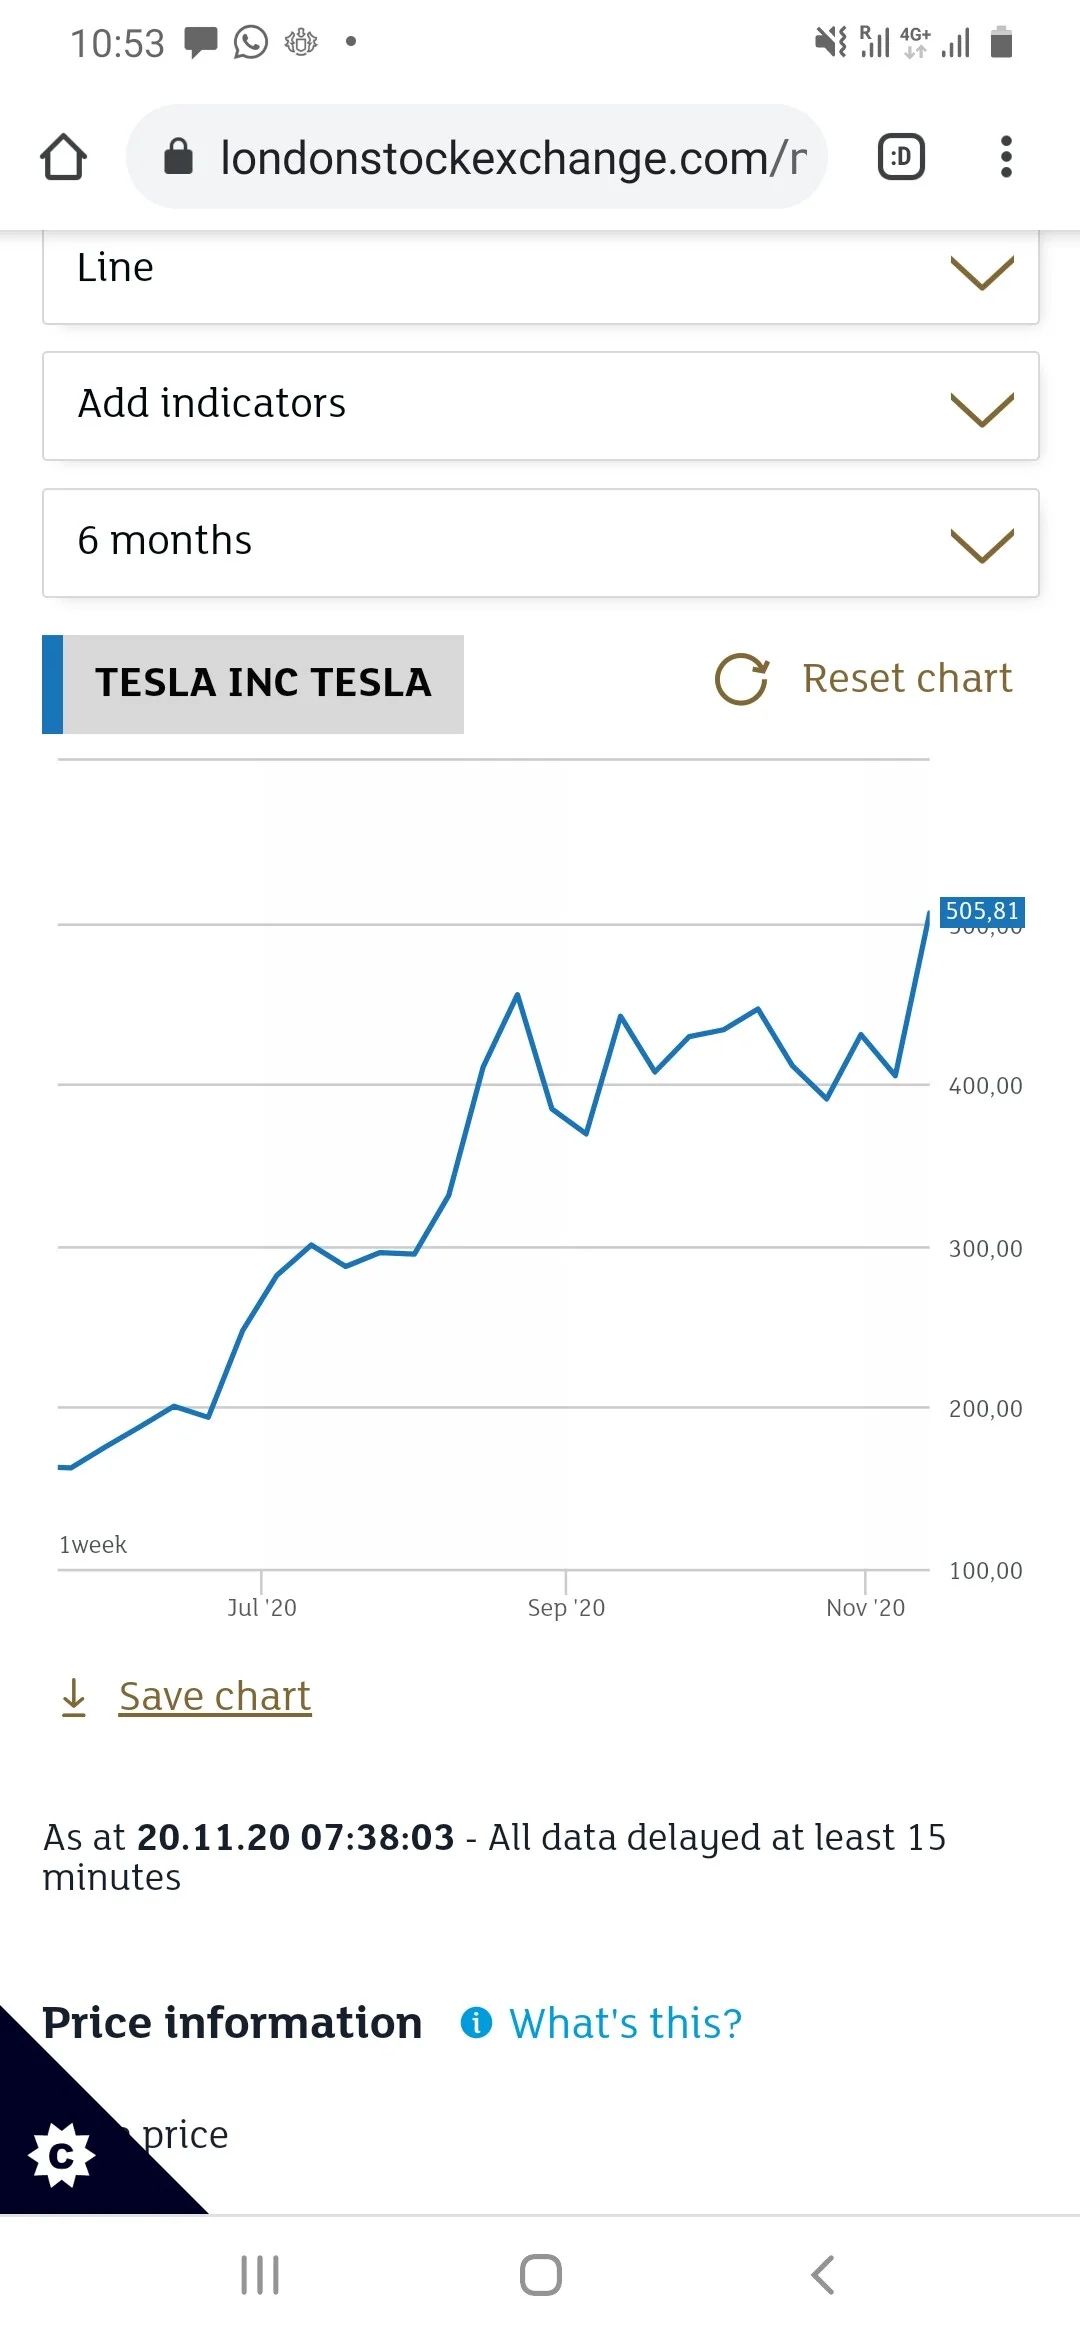Open the What's this? link
The width and height of the screenshot is (1080, 2340).
pos(626,2023)
